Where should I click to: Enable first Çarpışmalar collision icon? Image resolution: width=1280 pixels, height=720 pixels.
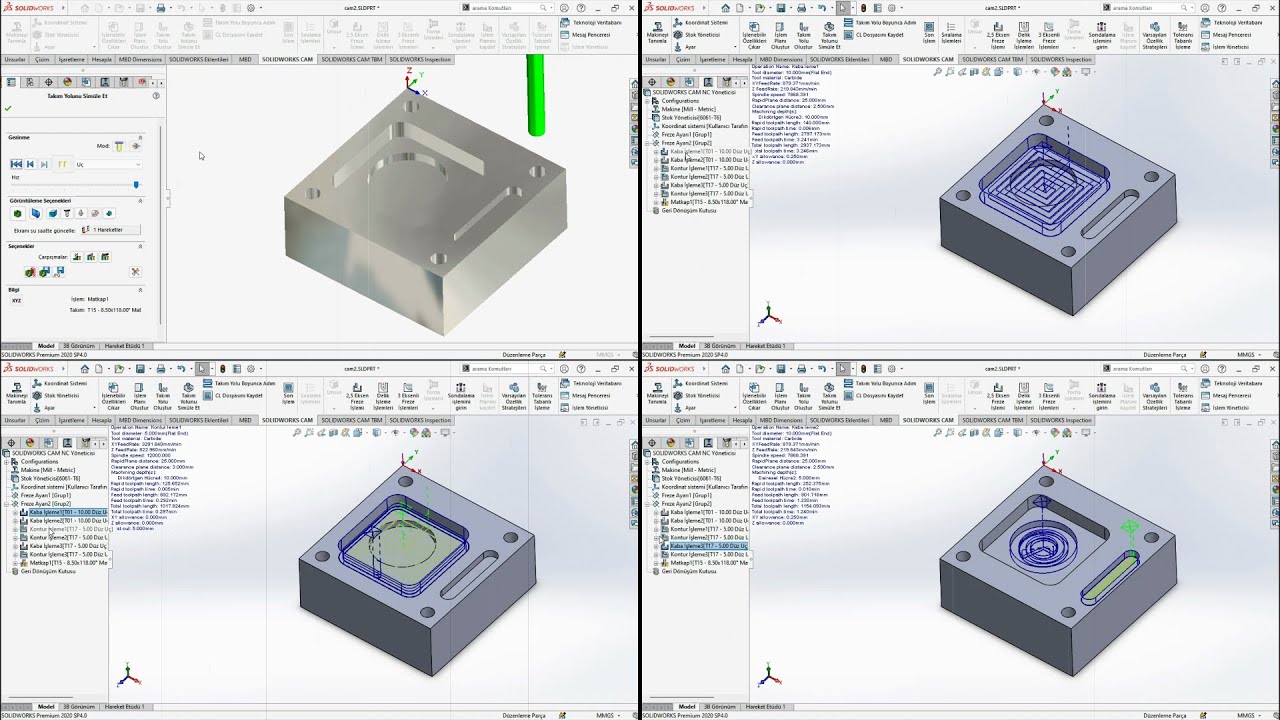click(78, 257)
